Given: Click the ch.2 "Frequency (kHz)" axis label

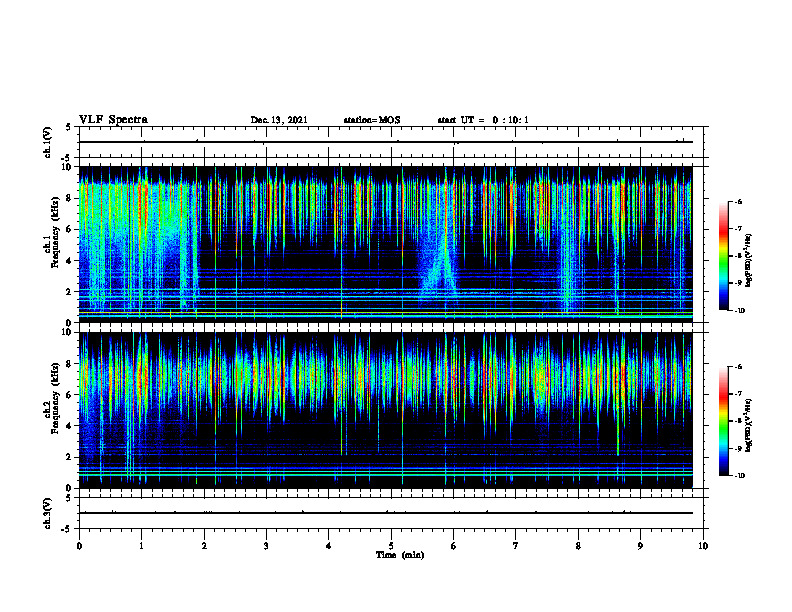Looking at the screenshot, I should pos(56,397).
